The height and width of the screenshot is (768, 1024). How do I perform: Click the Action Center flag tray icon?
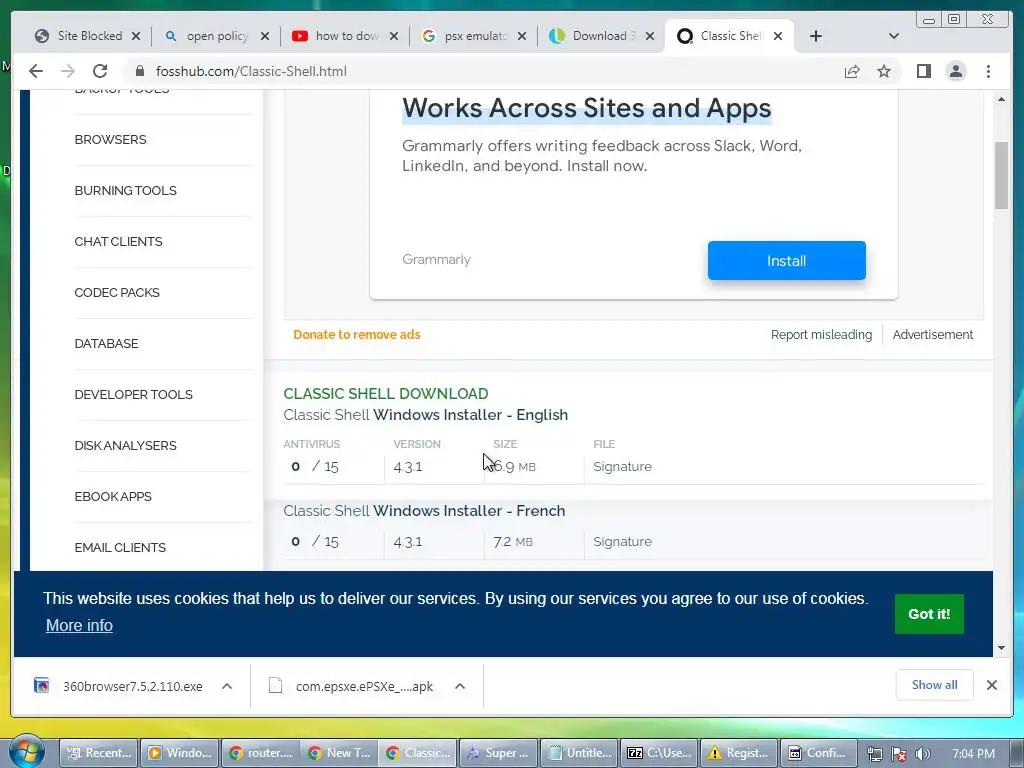[x=899, y=754]
